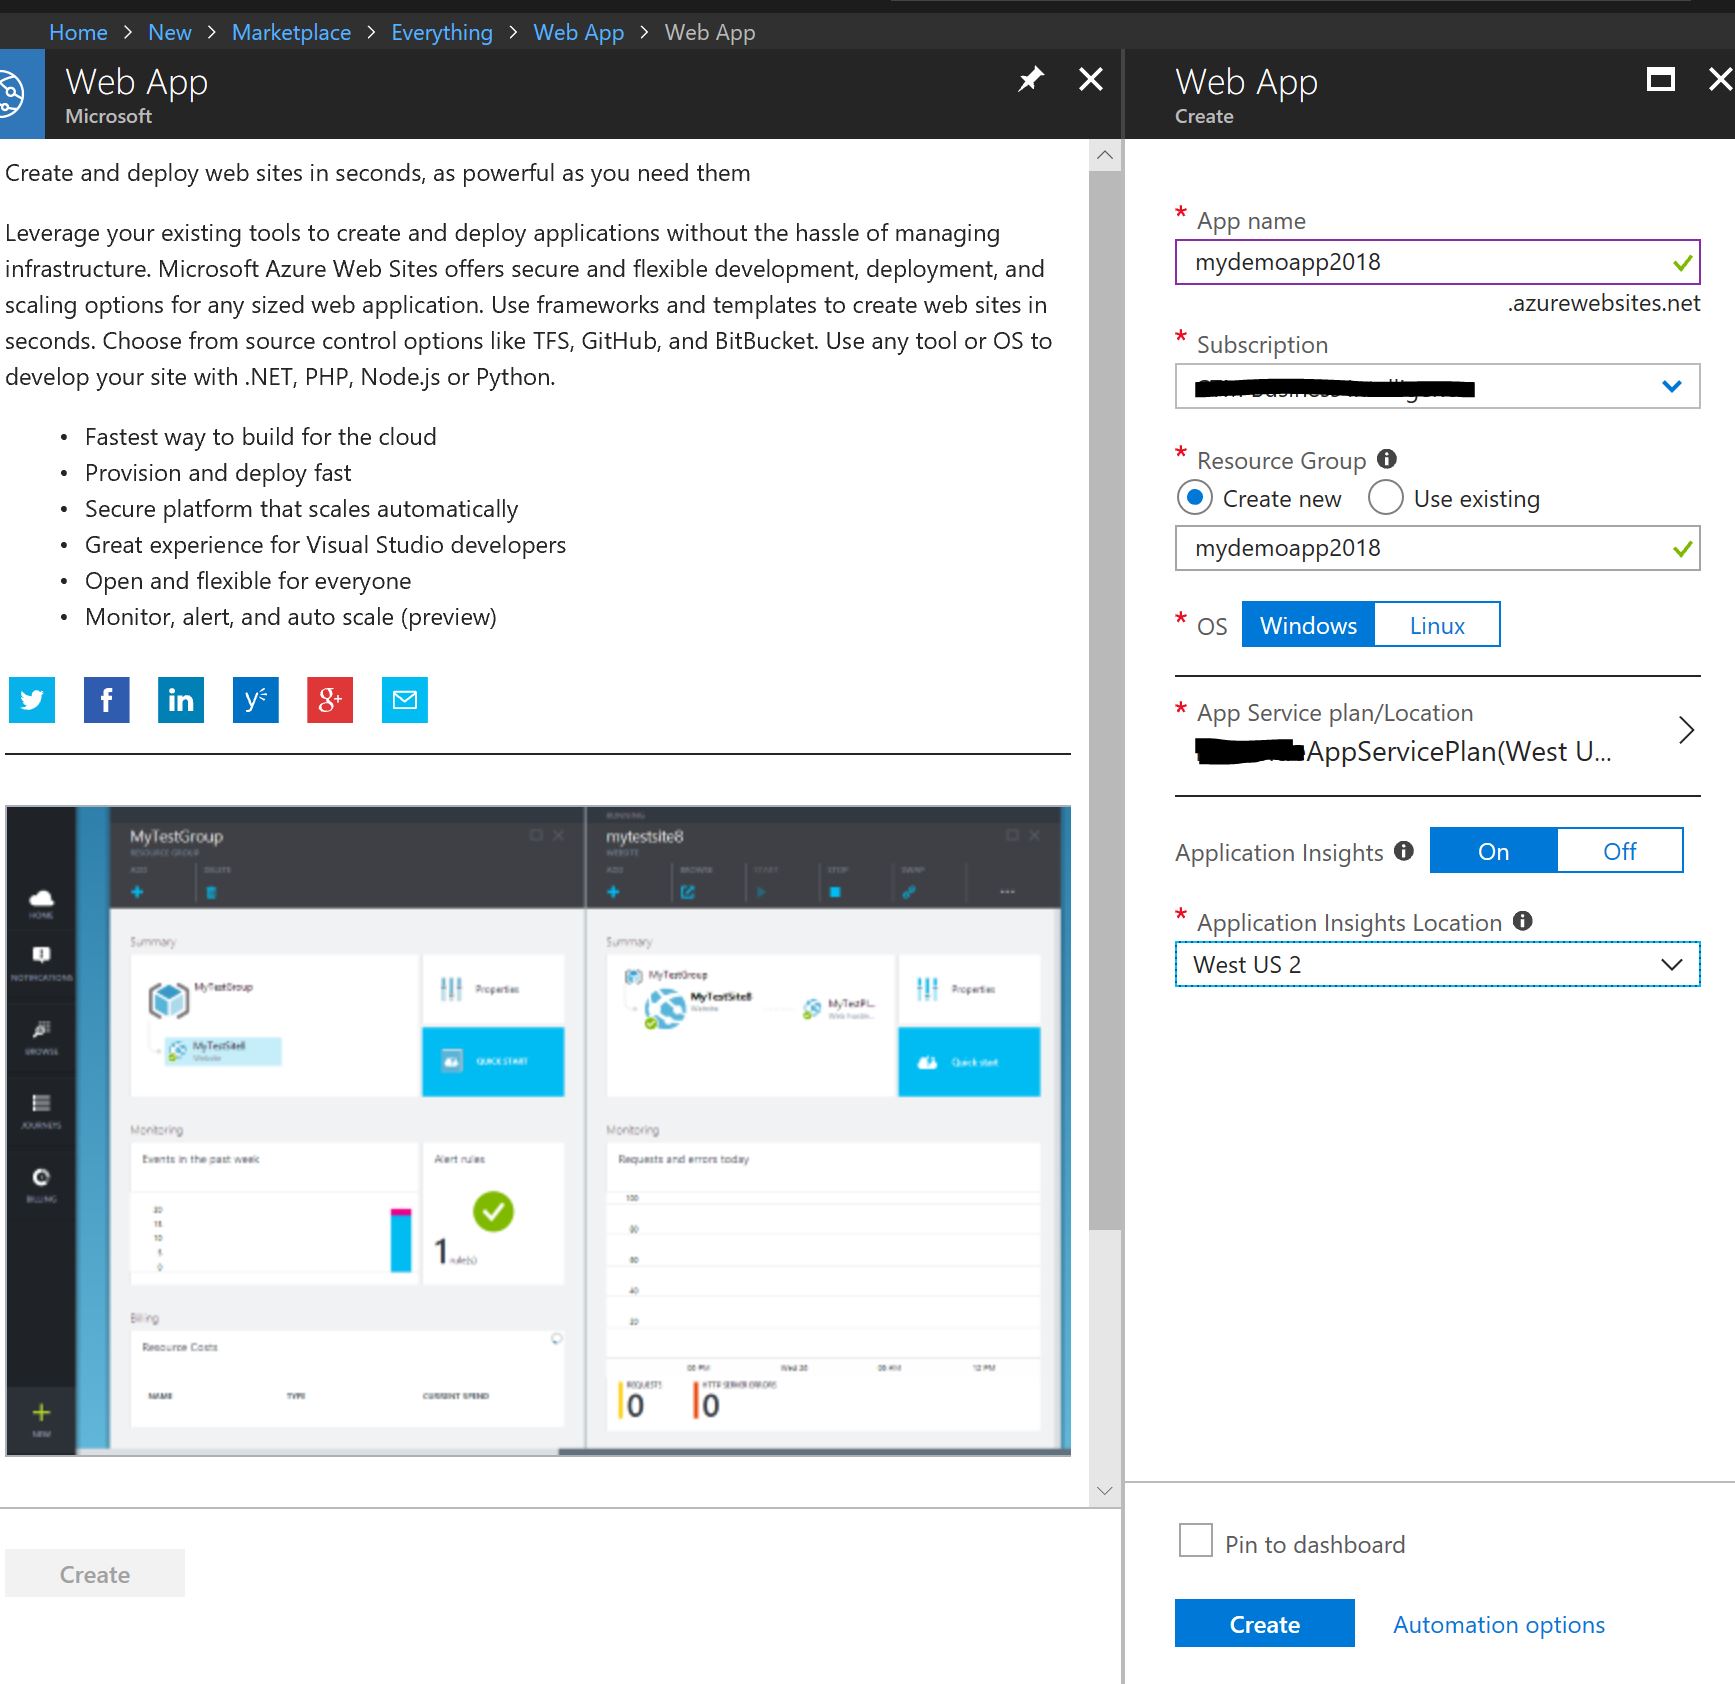Screen dimensions: 1735x1684
Task: Click Resource Group info icon
Action: coord(1386,459)
